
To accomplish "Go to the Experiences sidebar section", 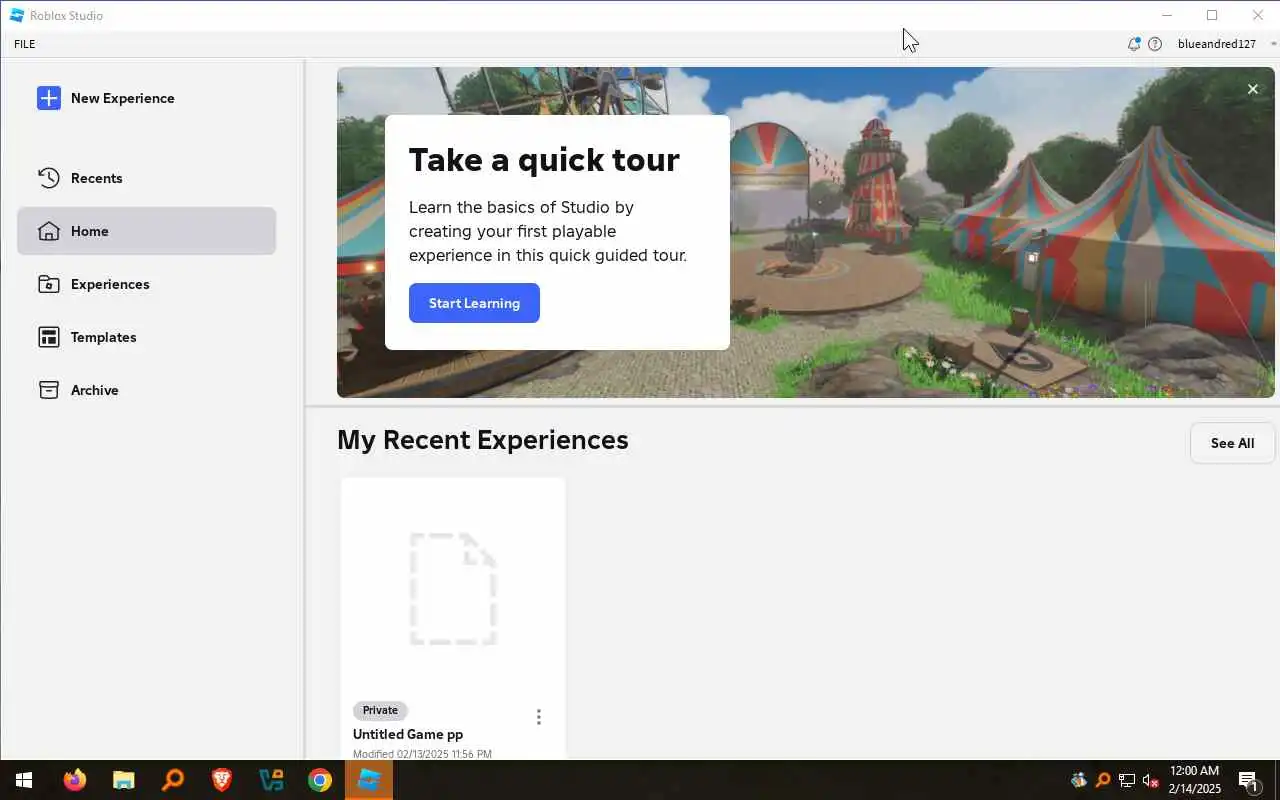I will (x=146, y=284).
